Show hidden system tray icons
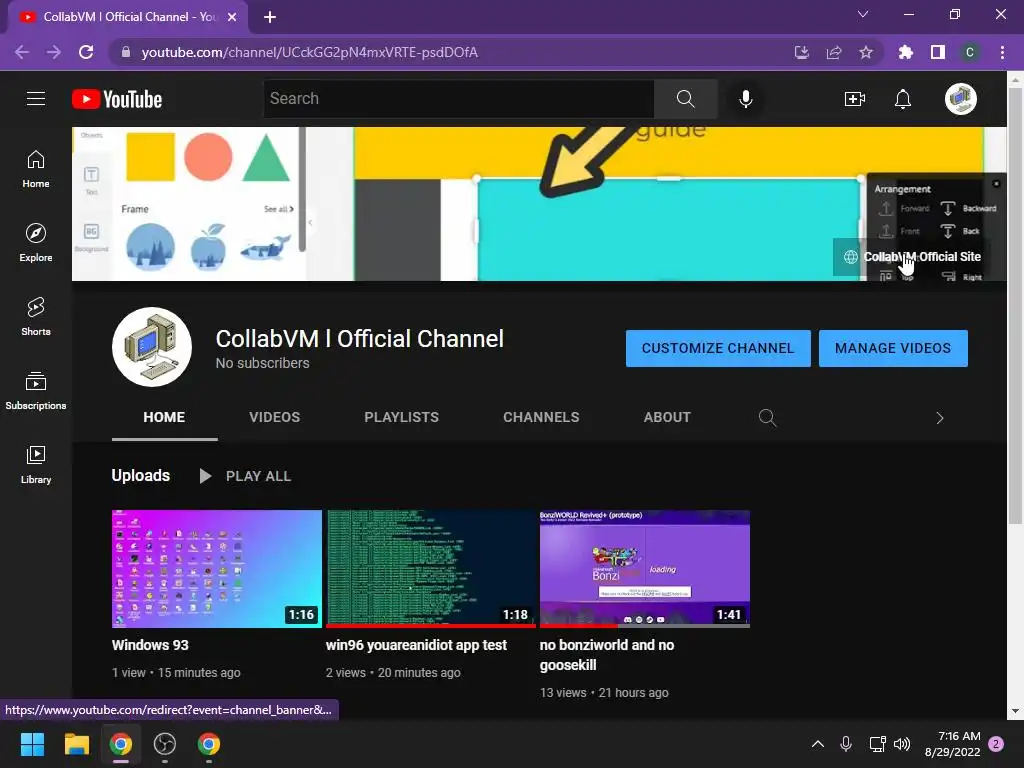1024x768 pixels. pyautogui.click(x=818, y=744)
